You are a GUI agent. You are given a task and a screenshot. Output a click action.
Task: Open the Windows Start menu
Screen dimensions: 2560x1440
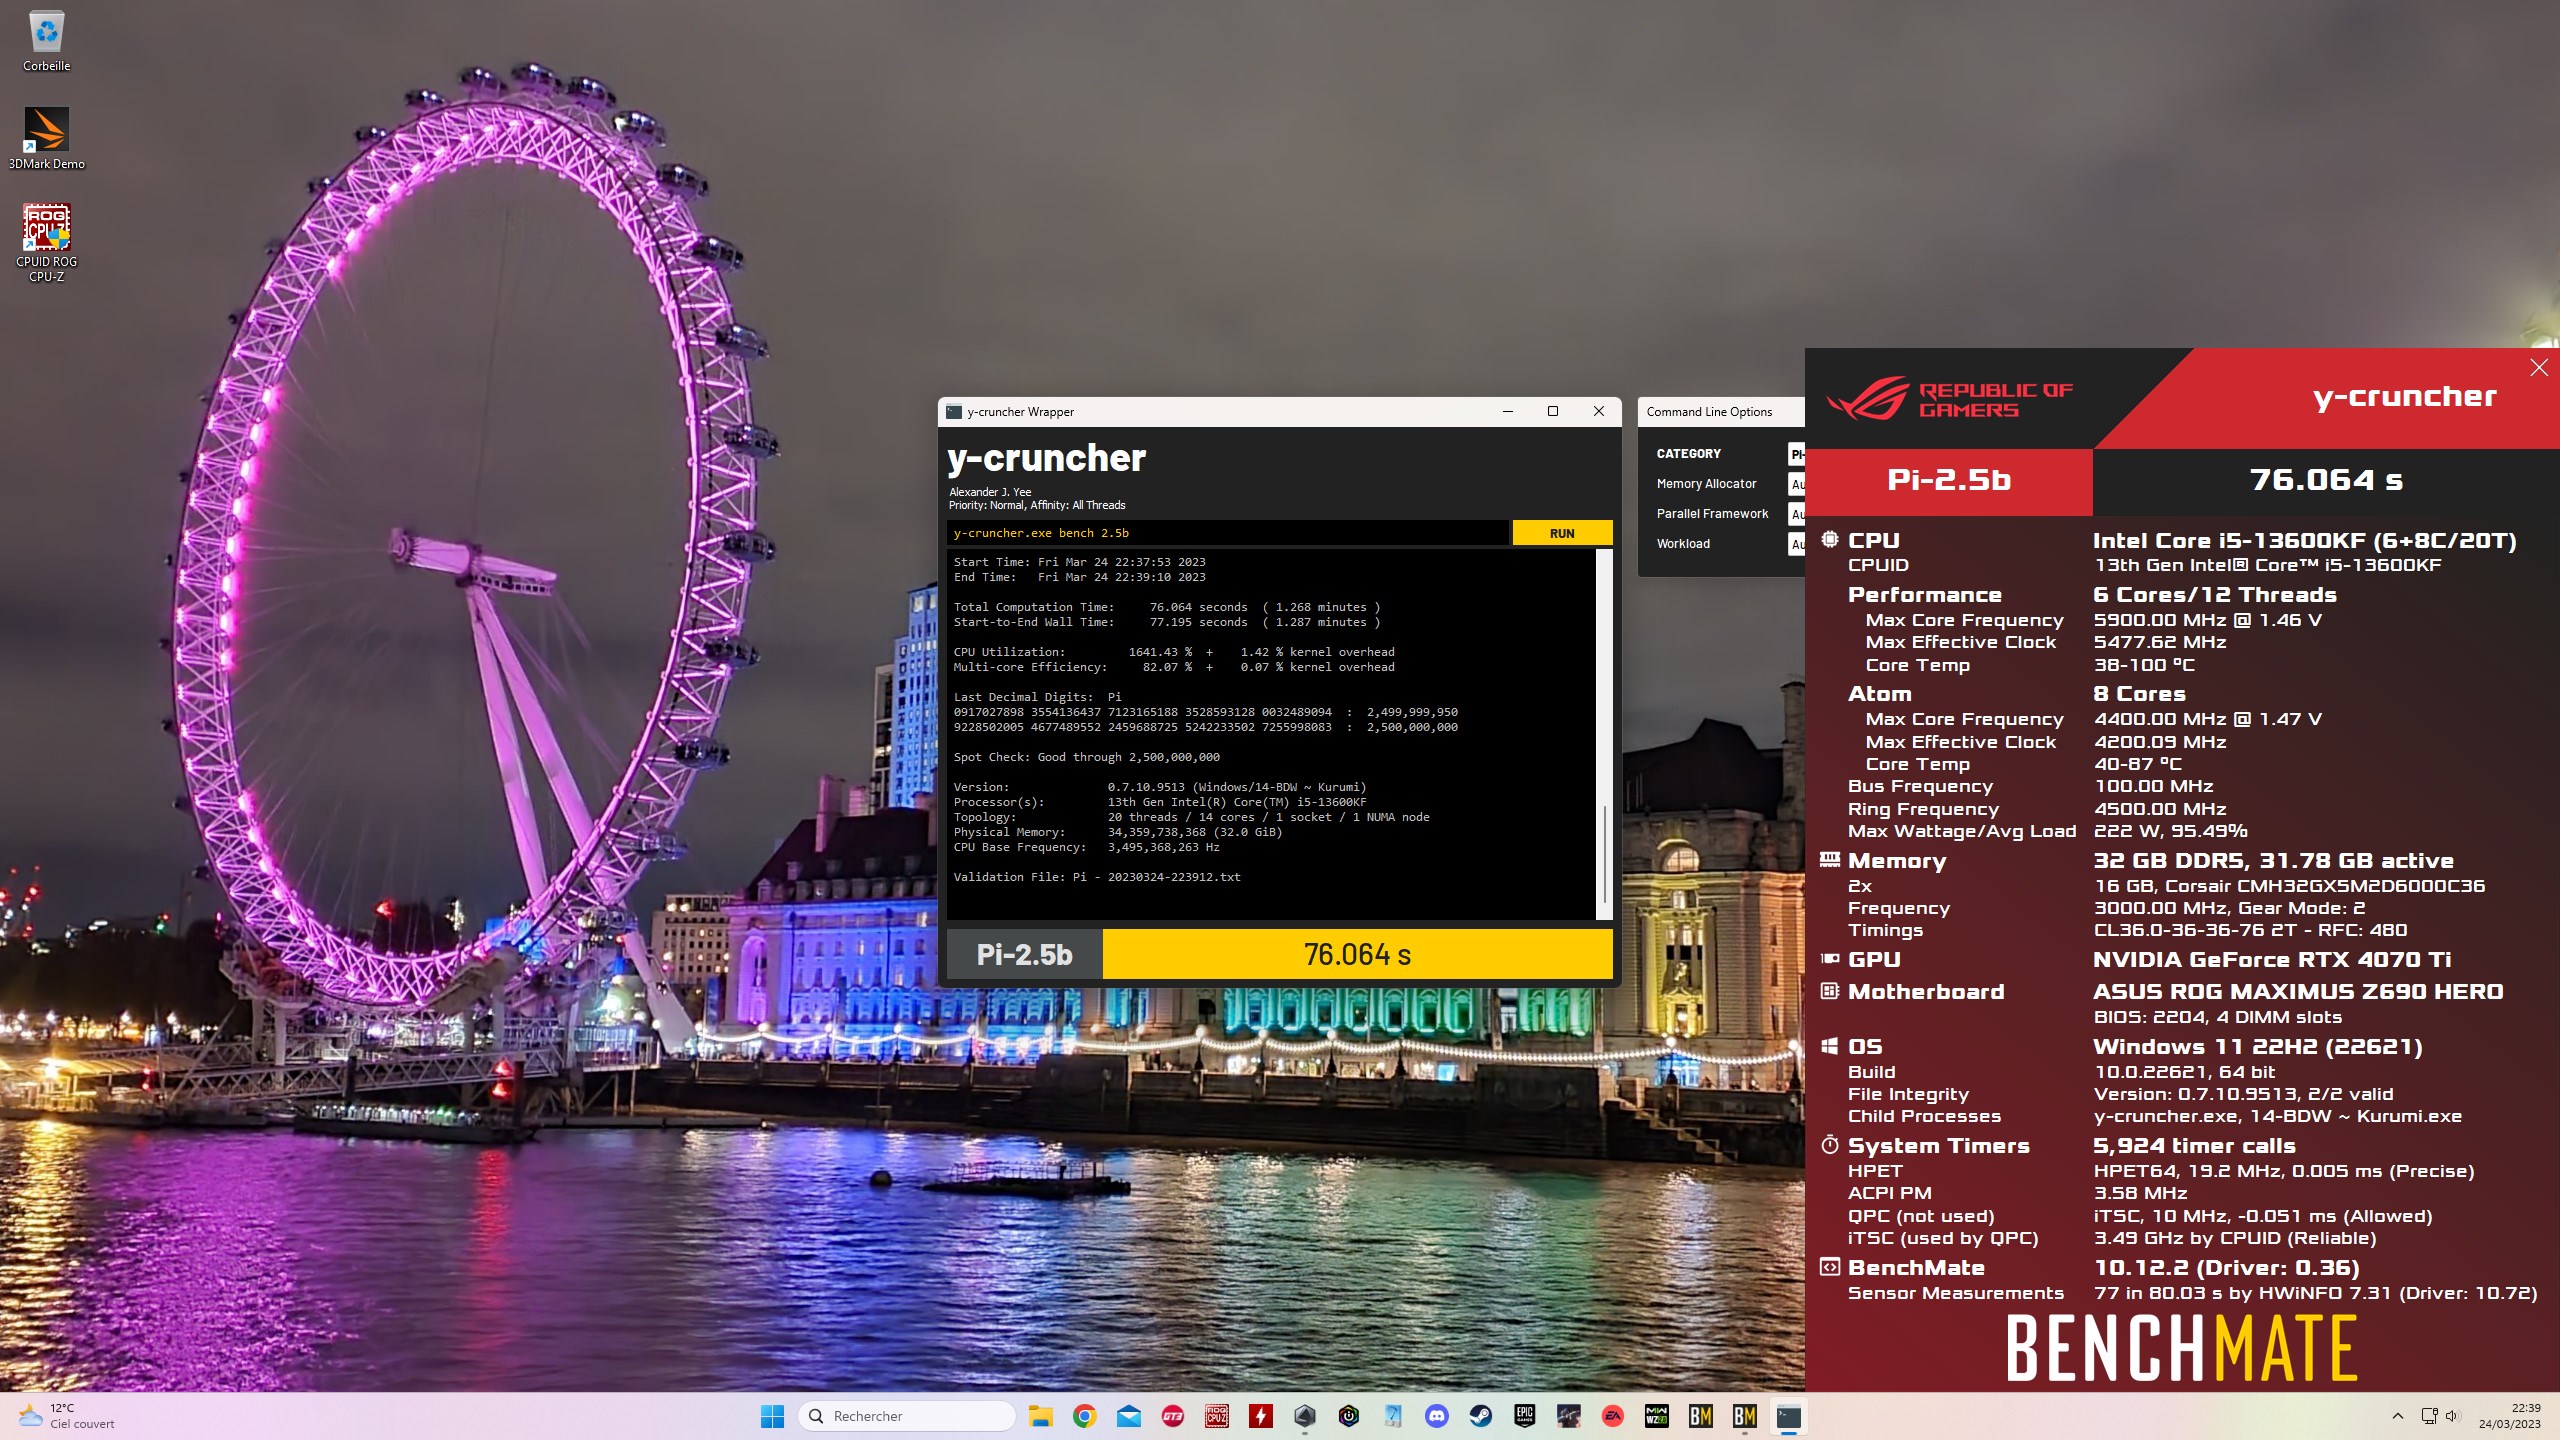(x=772, y=1416)
